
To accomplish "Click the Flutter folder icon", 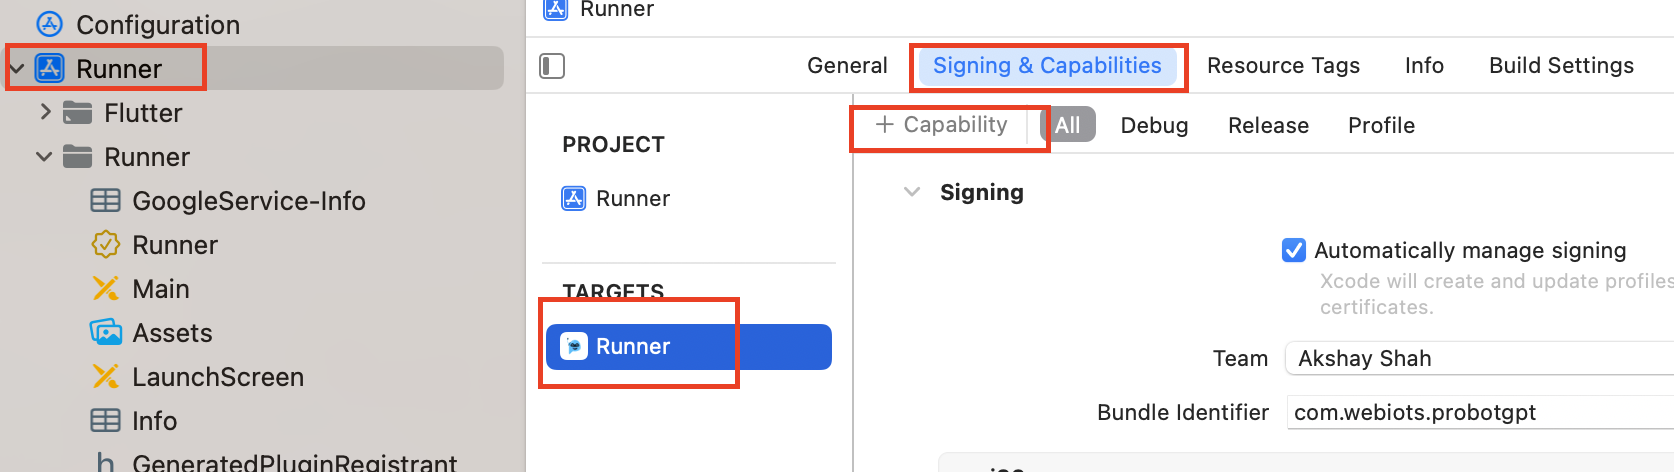I will (x=78, y=113).
